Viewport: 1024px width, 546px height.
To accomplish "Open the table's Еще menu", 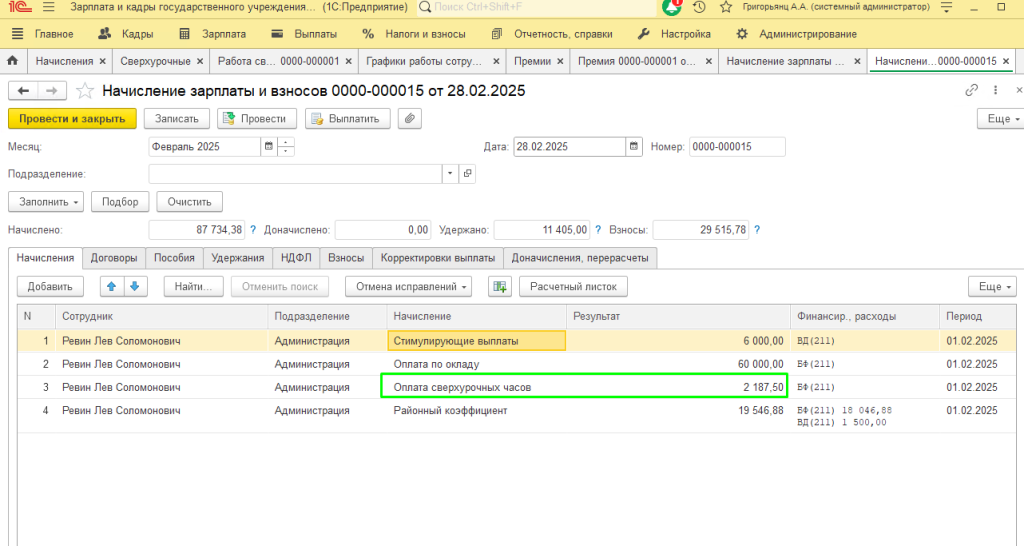I will (x=992, y=286).
